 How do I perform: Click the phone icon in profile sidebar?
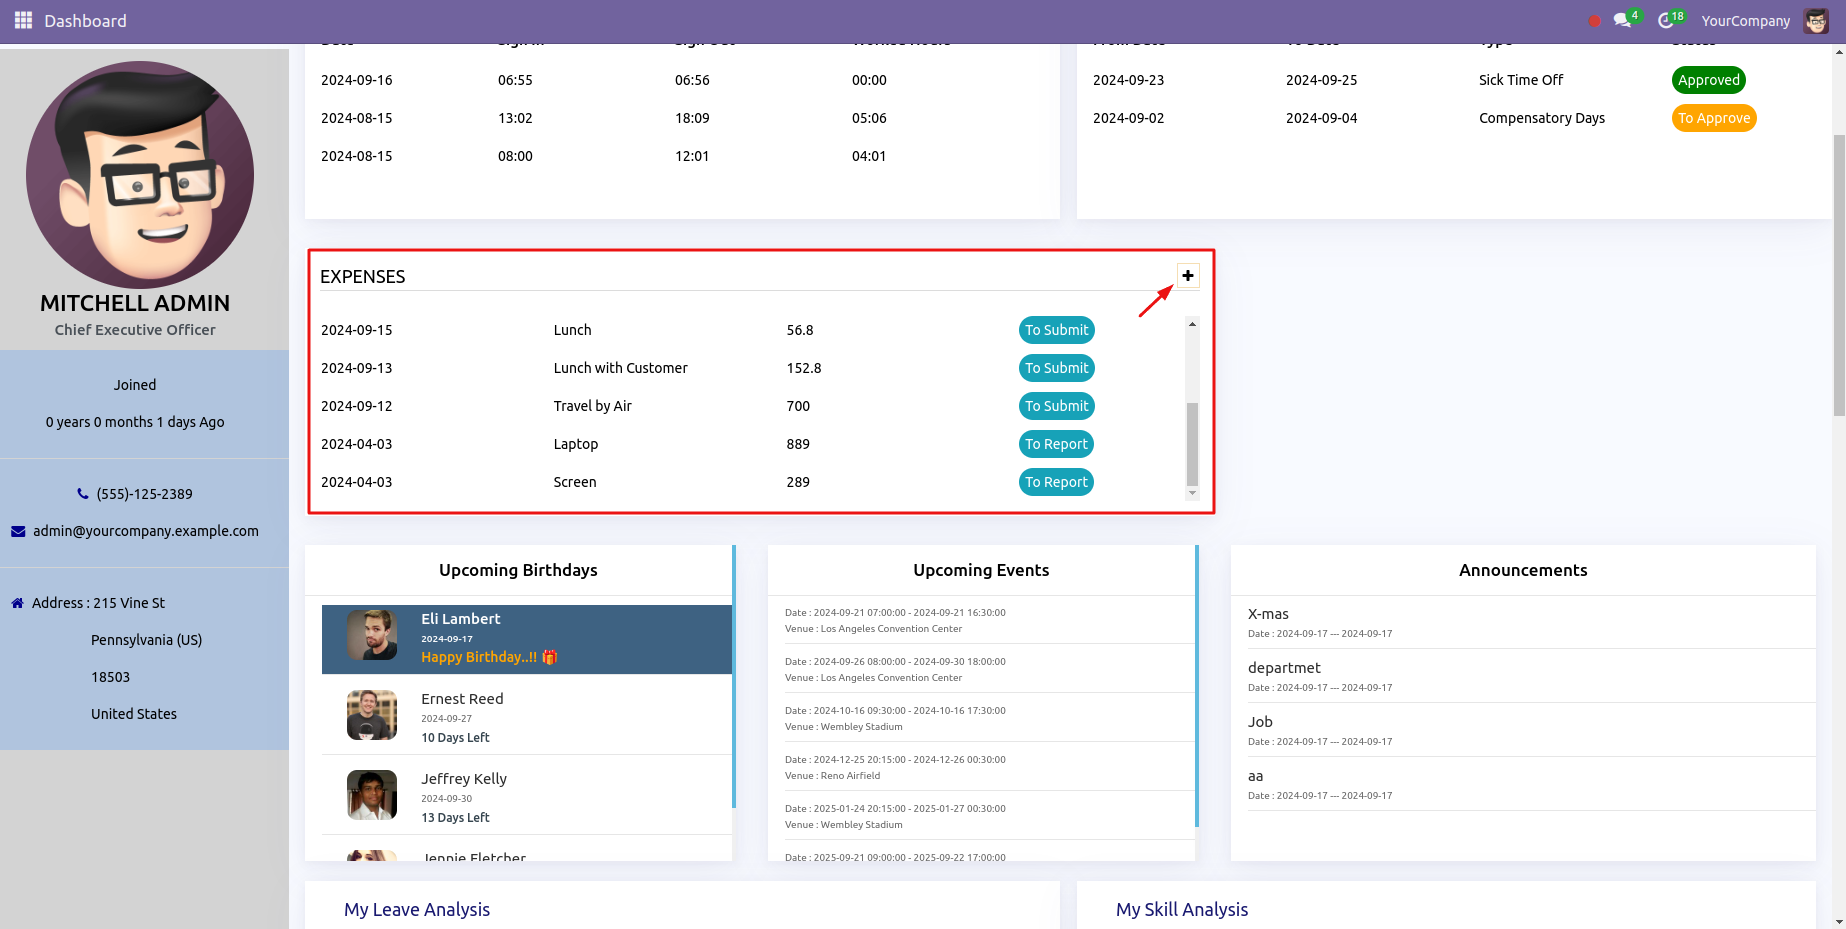tap(83, 494)
